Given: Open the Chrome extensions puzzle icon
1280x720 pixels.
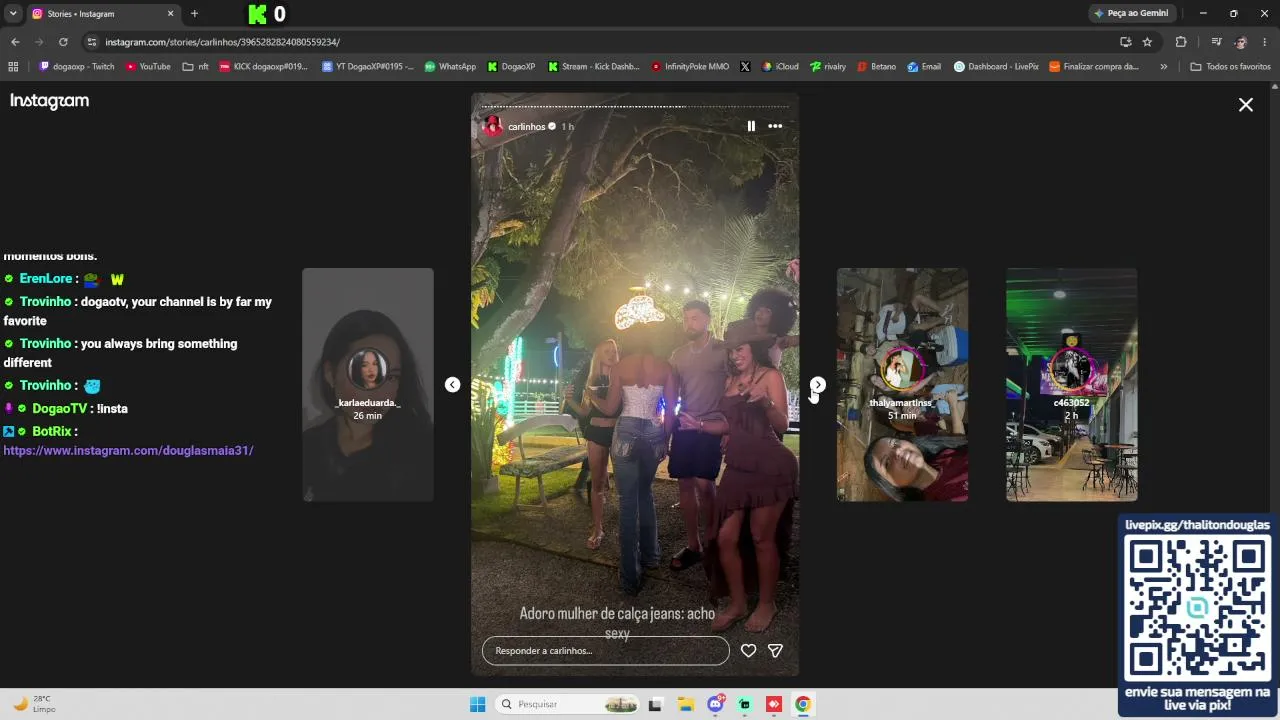Looking at the screenshot, I should click(x=1181, y=42).
